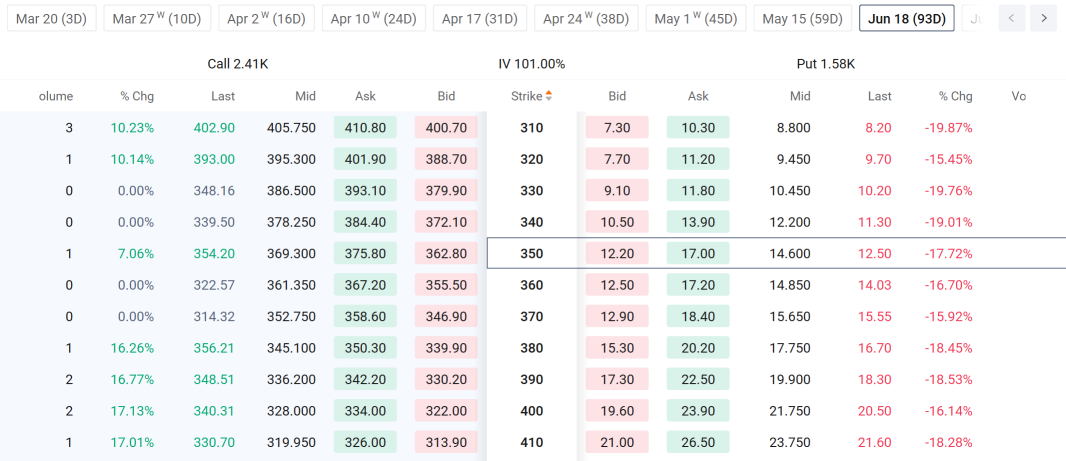This screenshot has height=461, width=1066.
Task: Click put Ask 17.00 at strike 350
Action: click(x=698, y=254)
